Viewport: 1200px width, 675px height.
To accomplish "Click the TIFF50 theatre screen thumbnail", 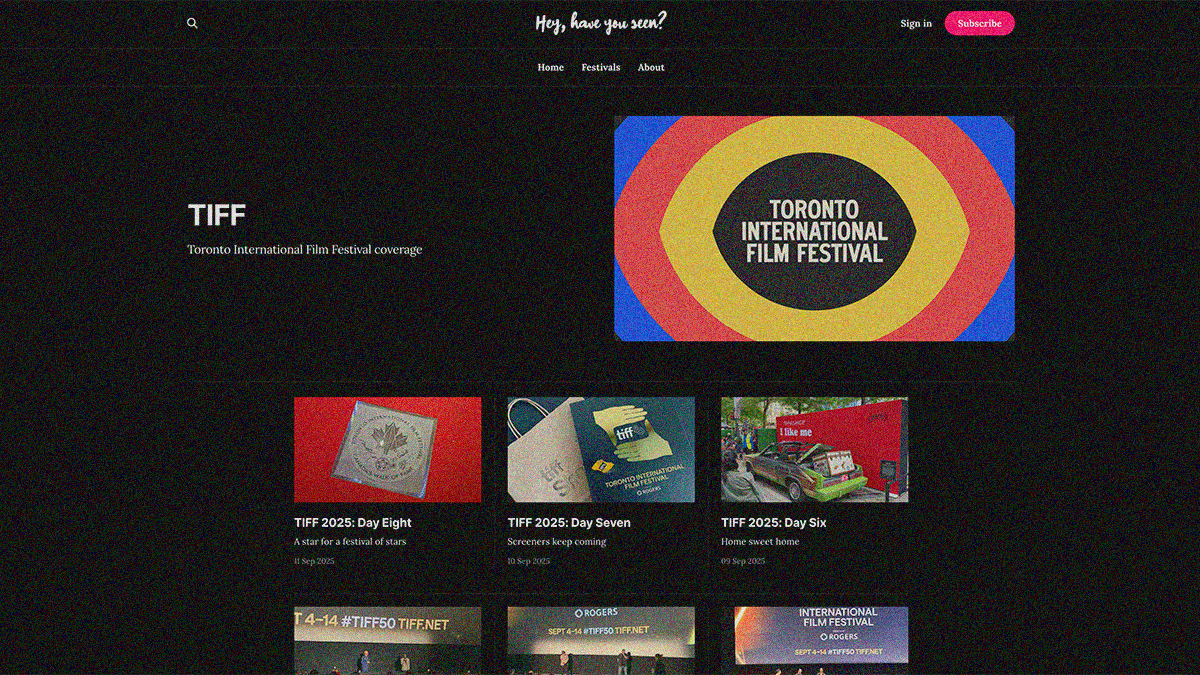I will click(x=387, y=638).
